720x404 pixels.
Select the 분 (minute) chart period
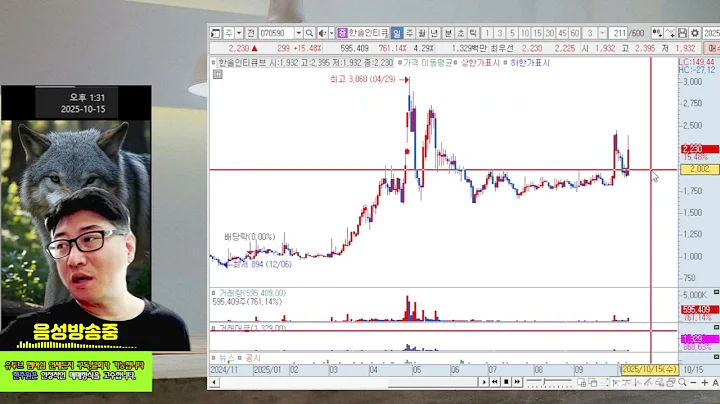pyautogui.click(x=448, y=33)
